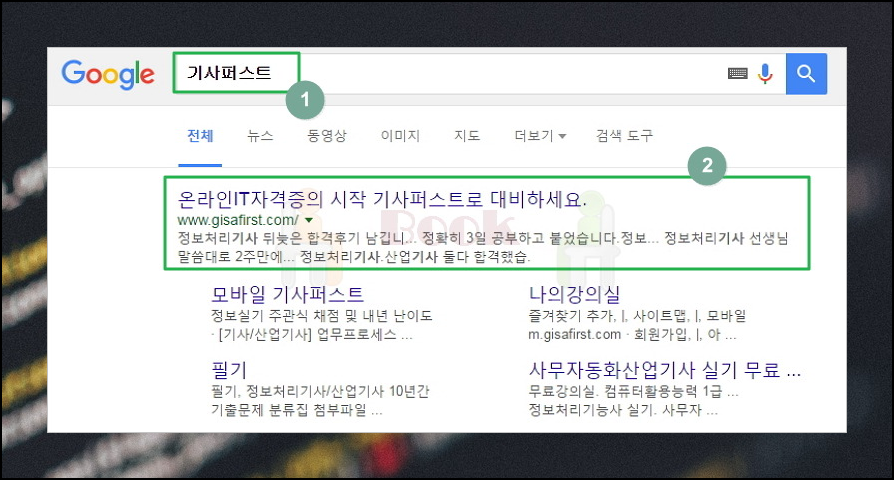Switch to the 동영상 tab
The image size is (894, 480).
coord(327,136)
